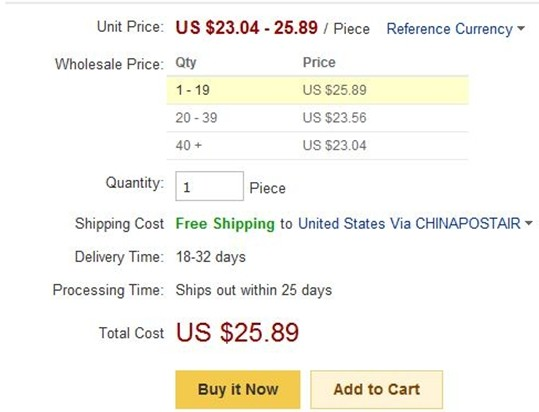The width and height of the screenshot is (539, 412).
Task: Click the caret arrow beside Reference Currency
Action: click(521, 28)
